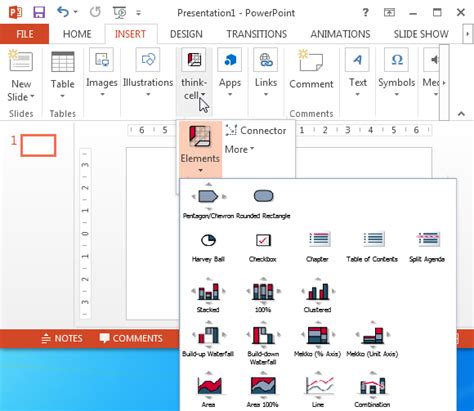Image resolution: width=474 pixels, height=411 pixels.
Task: Show more ribbon groups beside Media
Action: [444, 82]
